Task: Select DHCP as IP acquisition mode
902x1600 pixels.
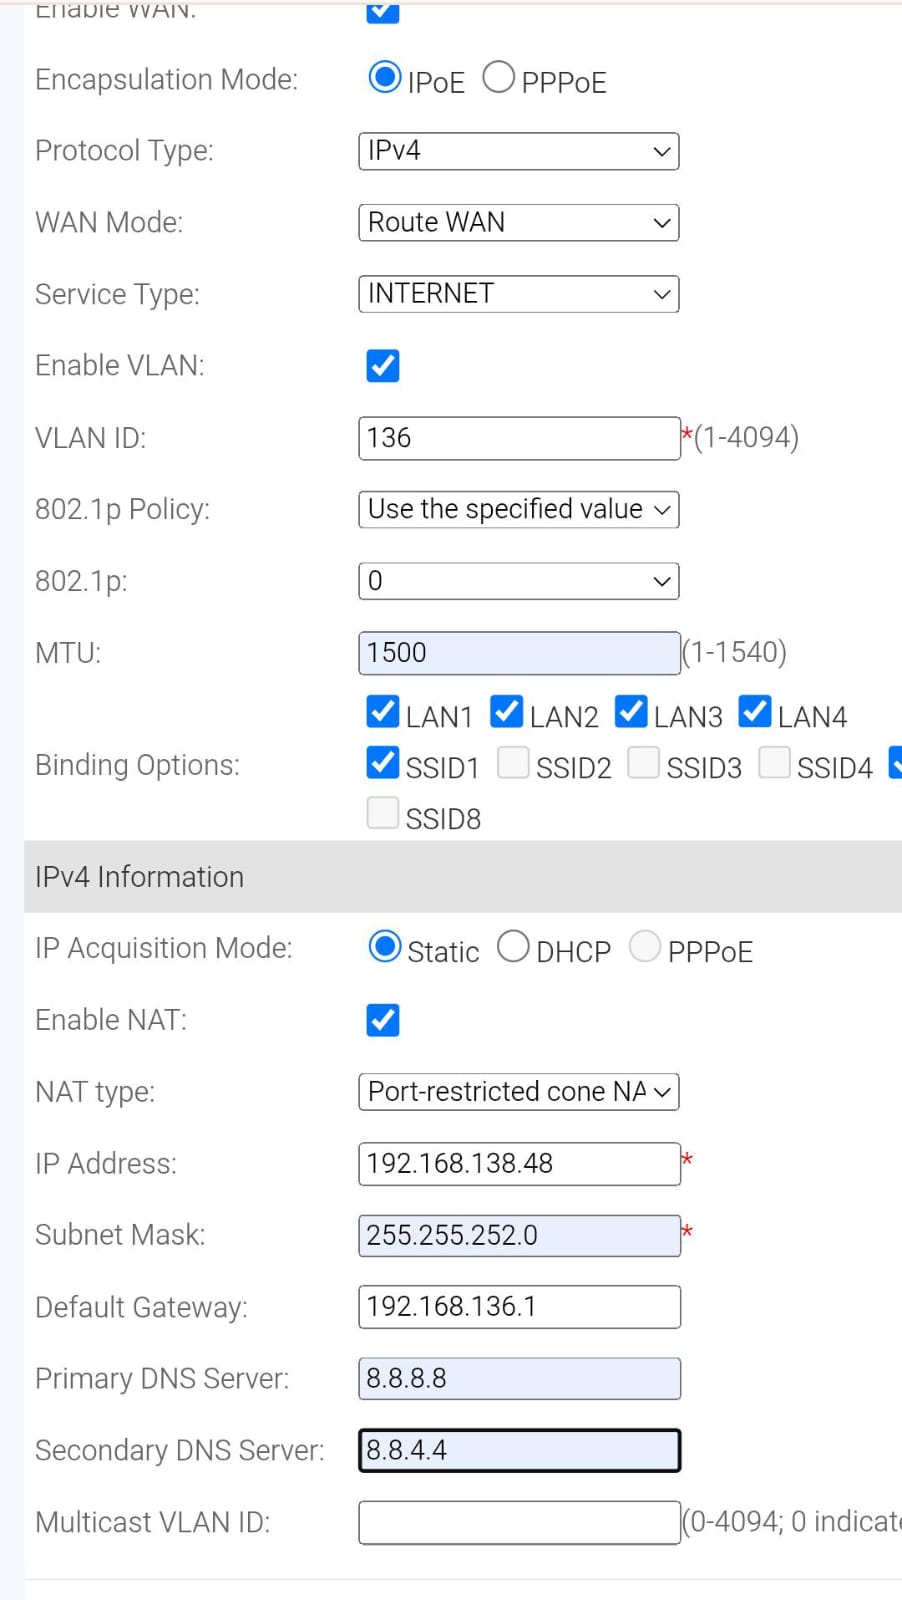Action: click(513, 946)
